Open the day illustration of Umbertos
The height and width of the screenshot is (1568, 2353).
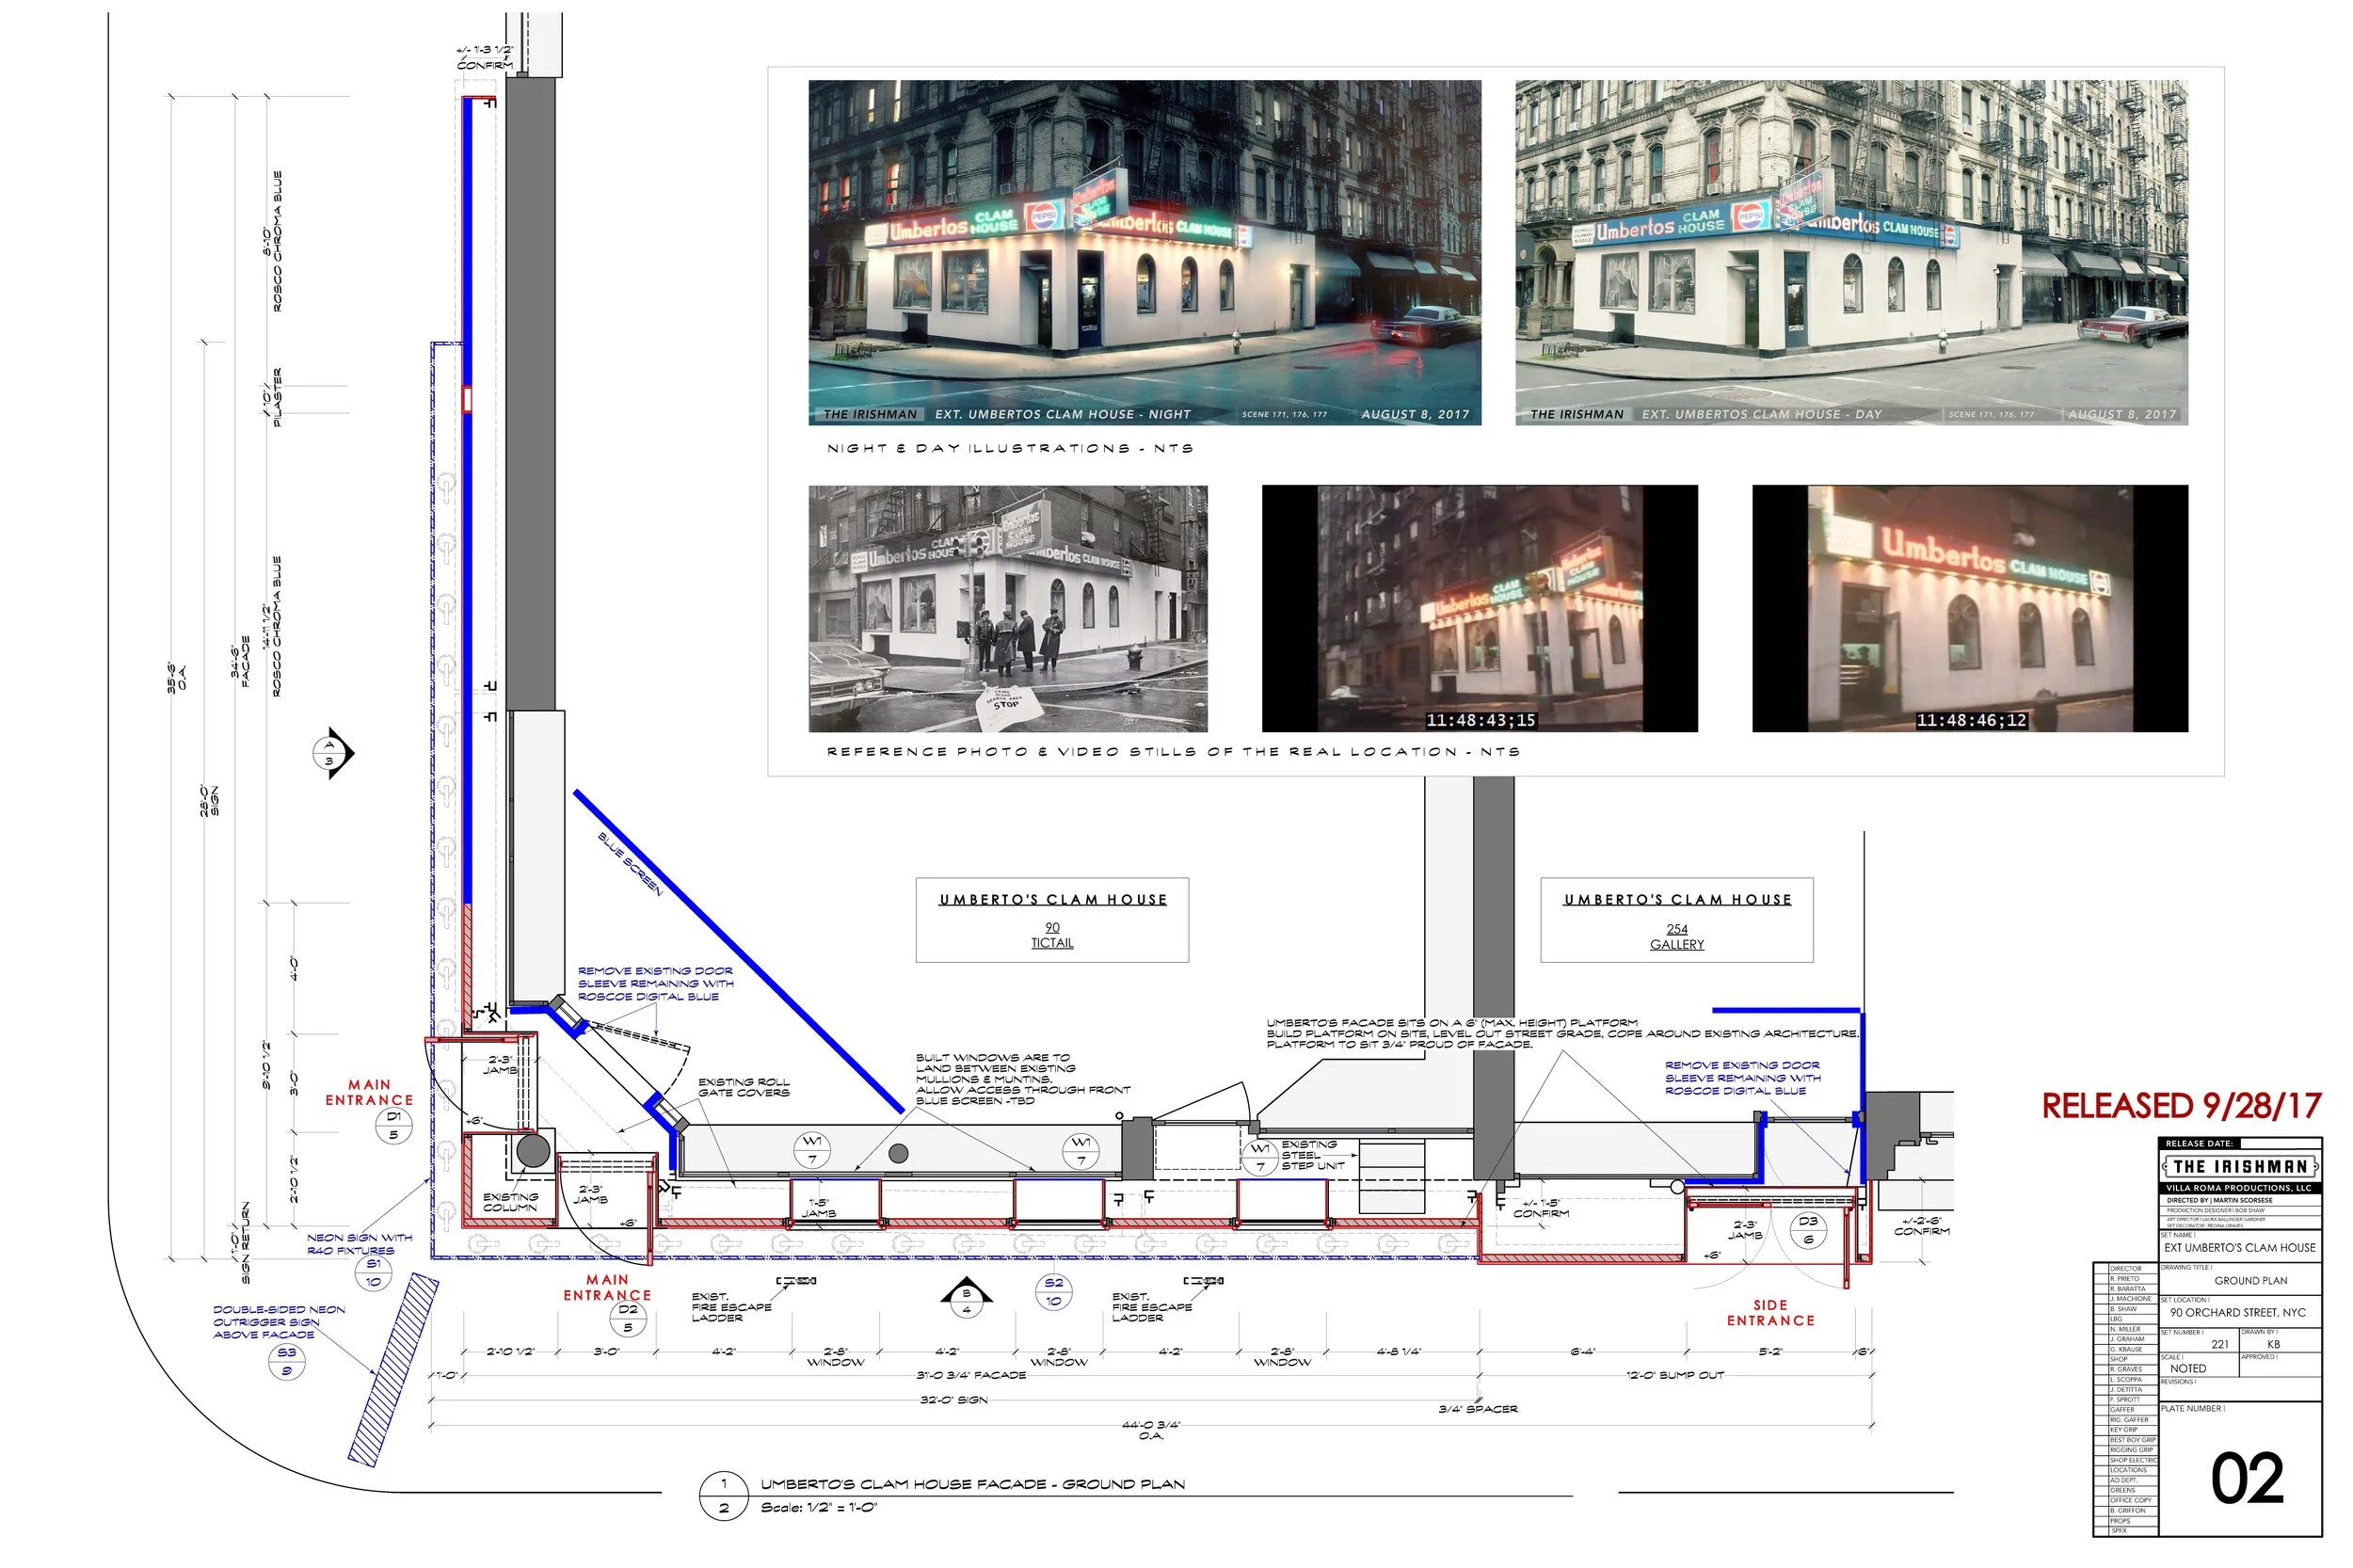[1850, 252]
